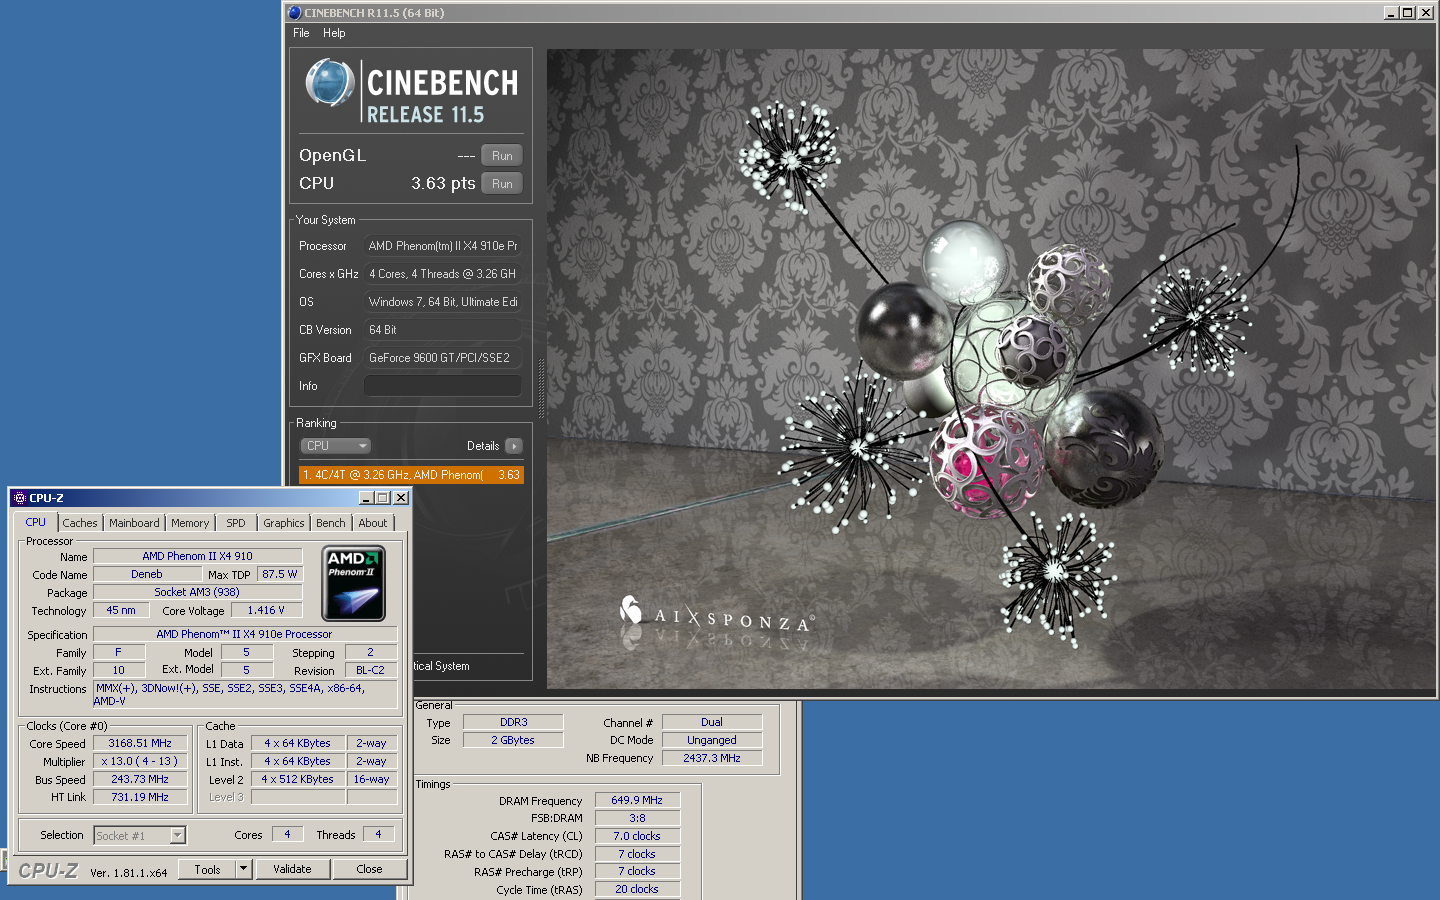
Task: Switch to the Bench tab in CPU-Z
Action: [x=331, y=523]
